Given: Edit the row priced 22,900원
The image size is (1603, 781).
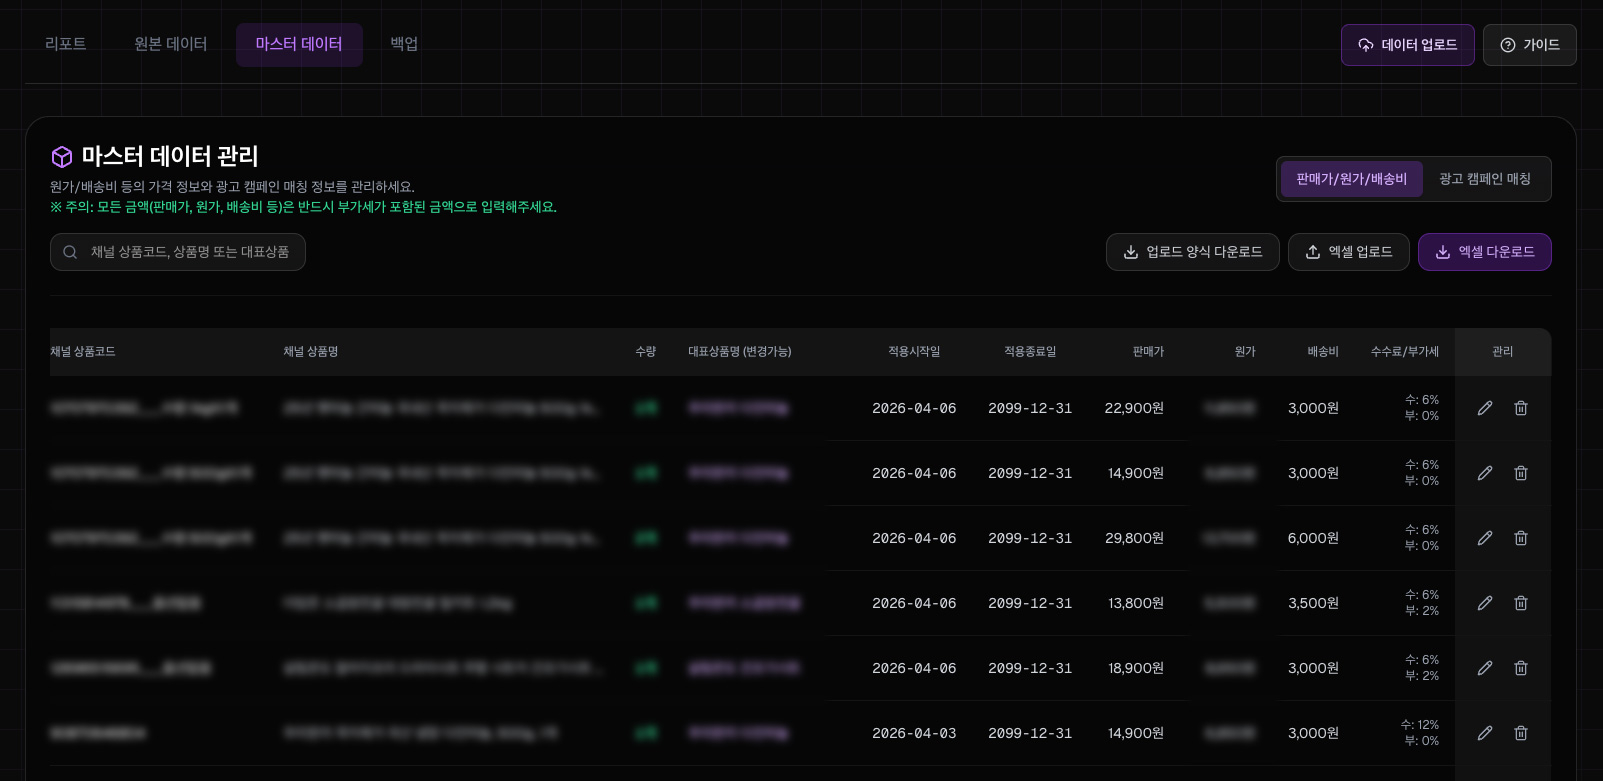Looking at the screenshot, I should tap(1485, 408).
